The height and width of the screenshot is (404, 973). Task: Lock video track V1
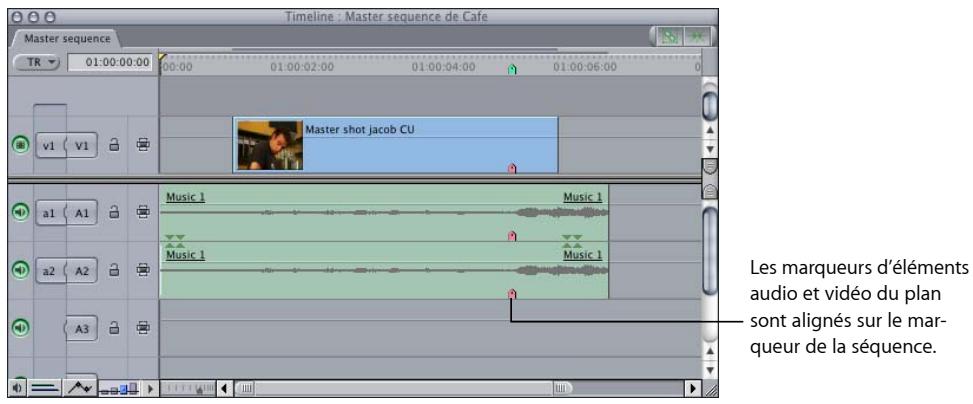pyautogui.click(x=114, y=146)
